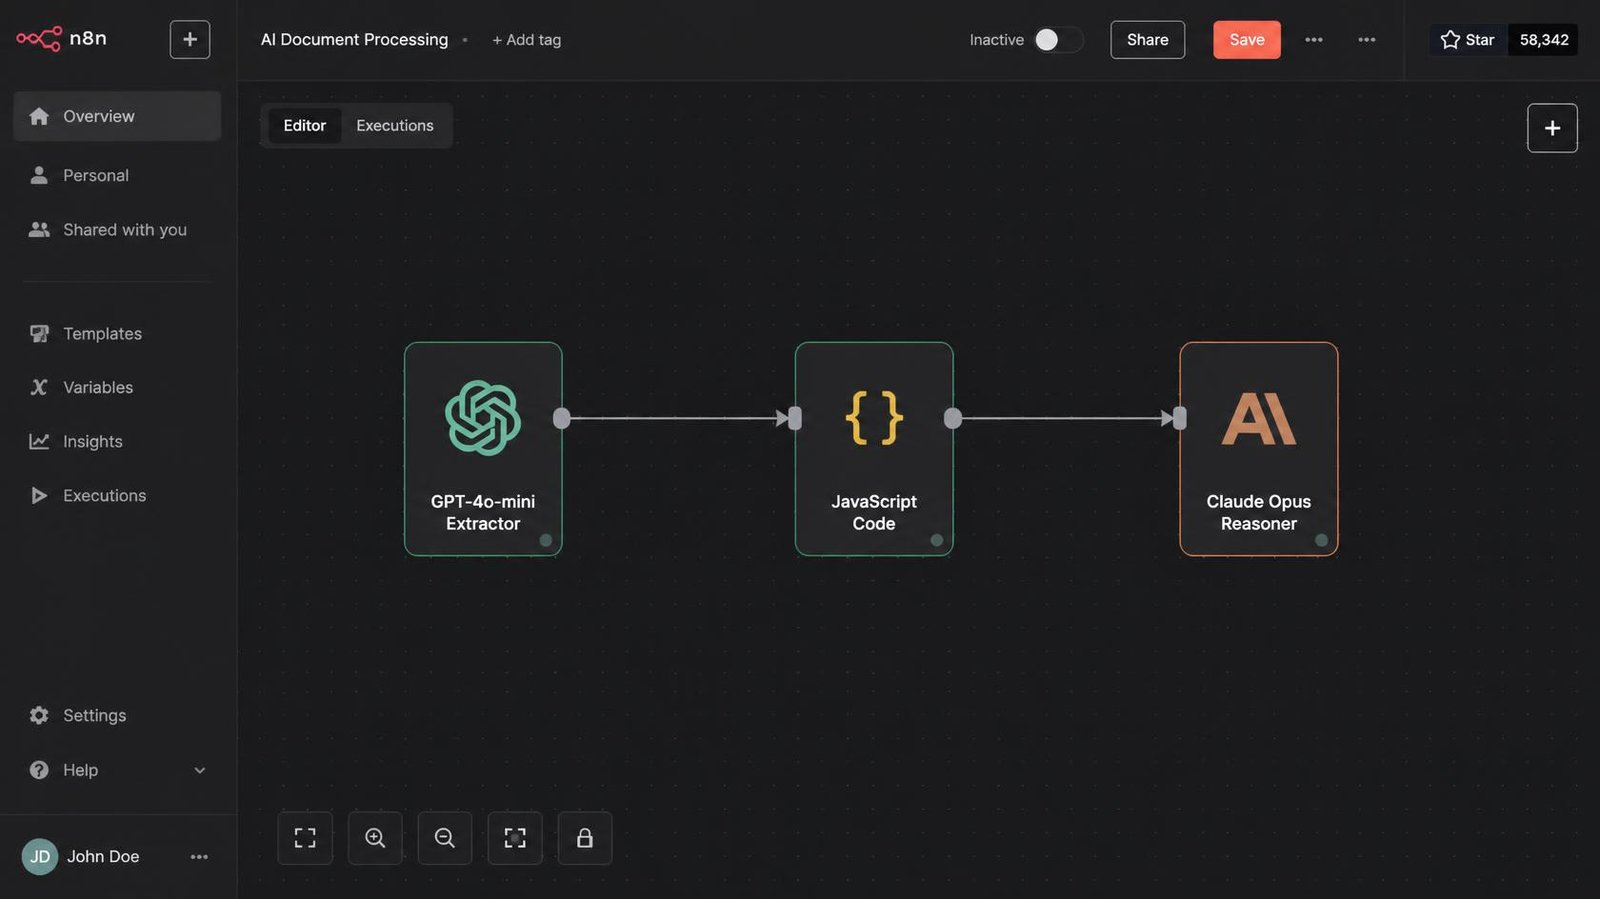1600x899 pixels.
Task: Click the plus button beside n8n logo
Action: pos(190,40)
